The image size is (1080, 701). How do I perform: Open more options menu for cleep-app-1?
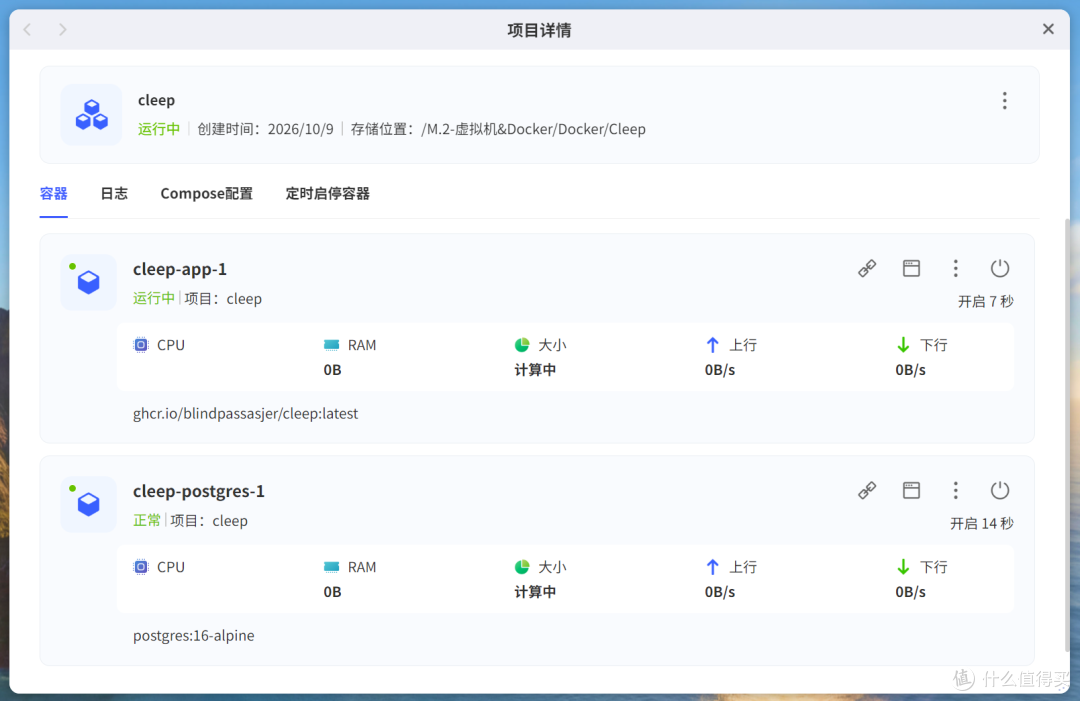955,269
